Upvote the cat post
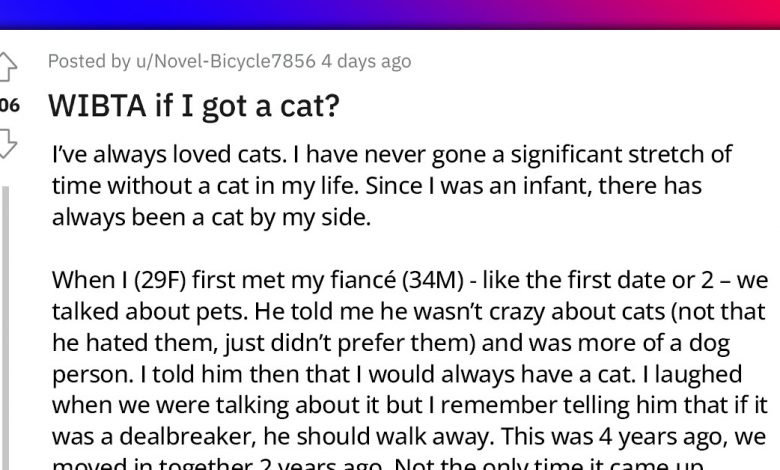This screenshot has height=470, width=780. (7, 67)
